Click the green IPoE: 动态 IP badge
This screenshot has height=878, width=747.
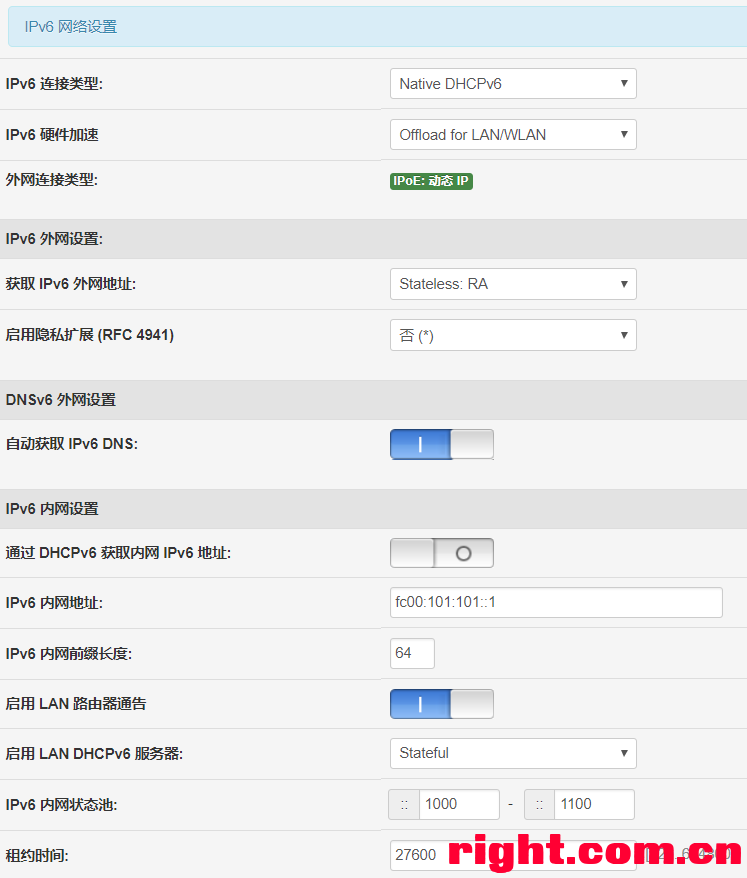[x=431, y=181]
